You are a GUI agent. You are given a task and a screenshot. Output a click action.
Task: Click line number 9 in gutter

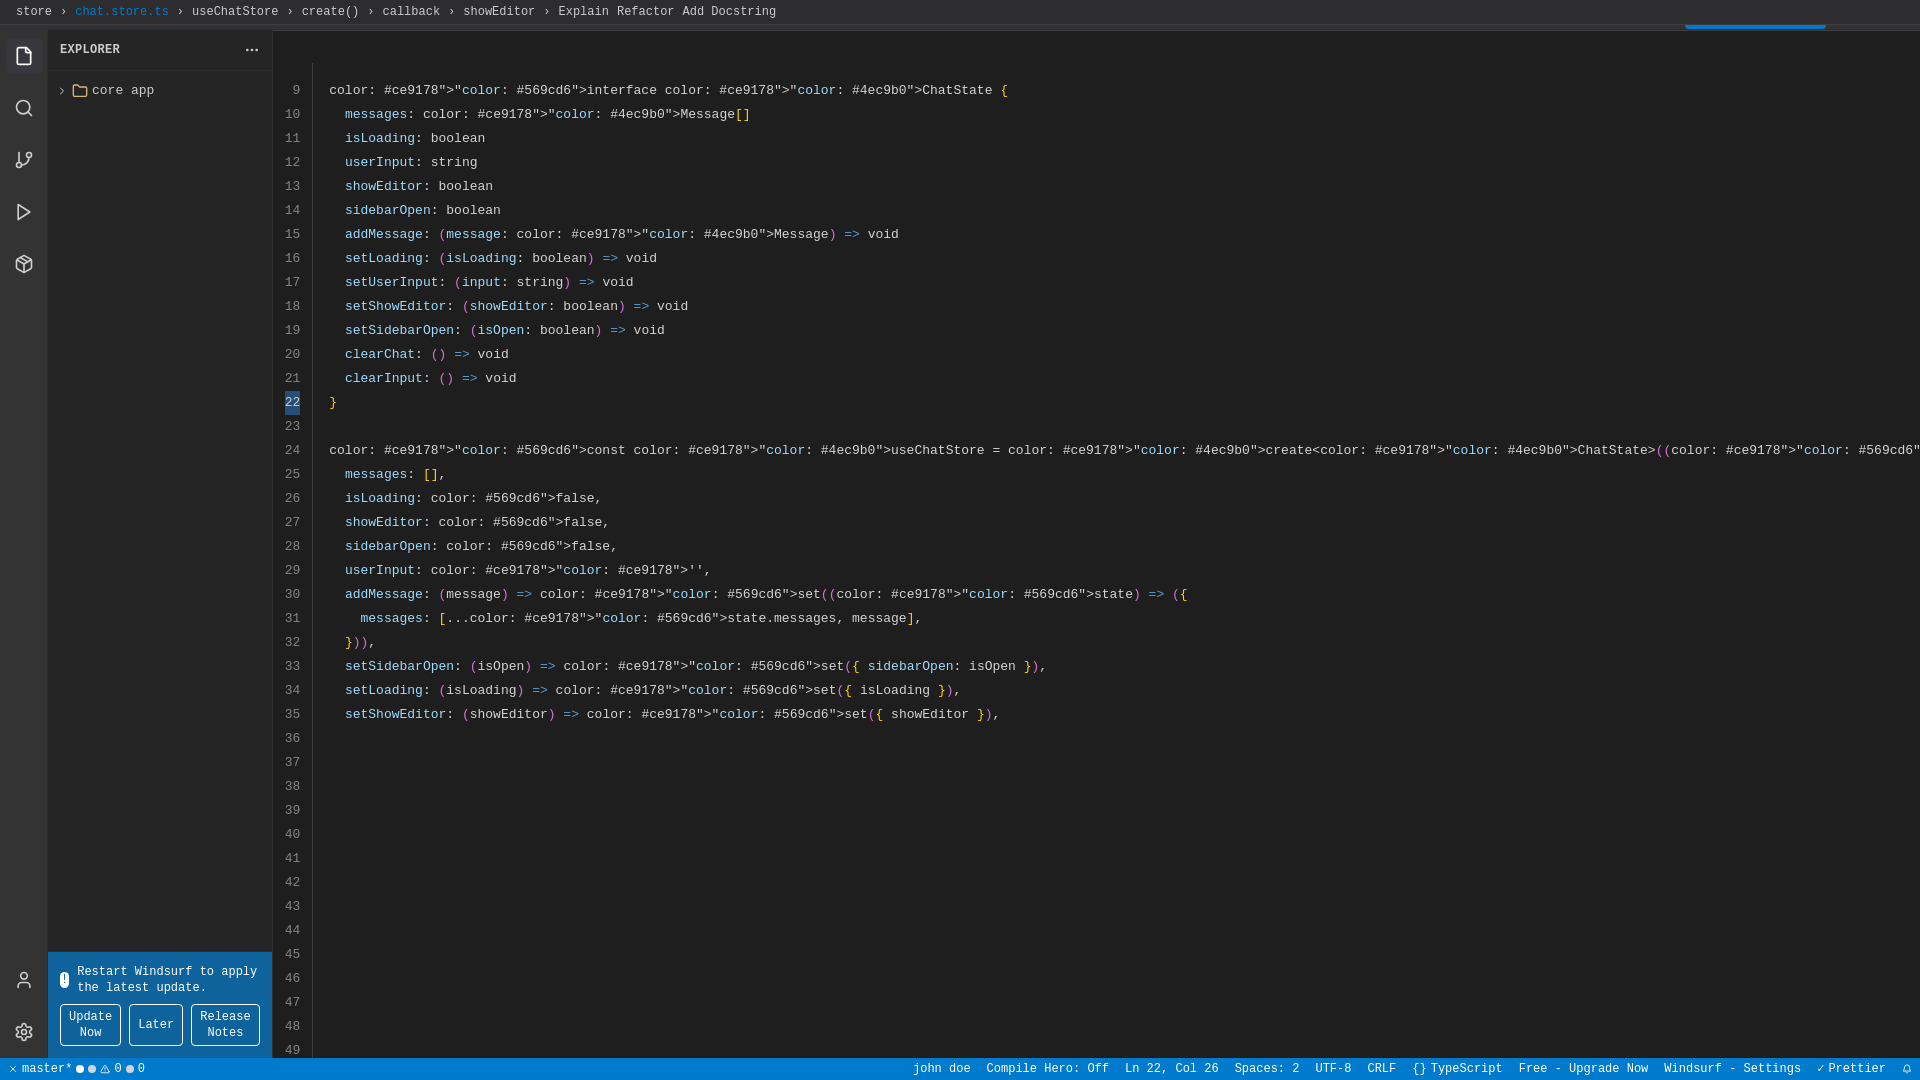pyautogui.click(x=296, y=91)
